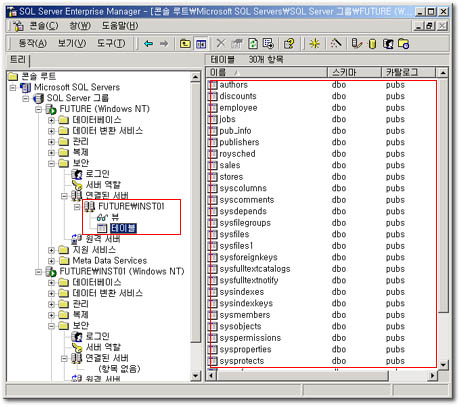Click the server icon of FUTURE (Windows NT)

click(51, 109)
